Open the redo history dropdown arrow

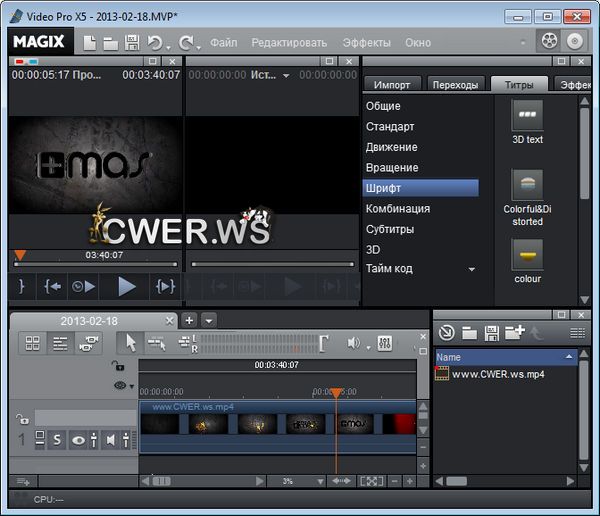[x=199, y=48]
